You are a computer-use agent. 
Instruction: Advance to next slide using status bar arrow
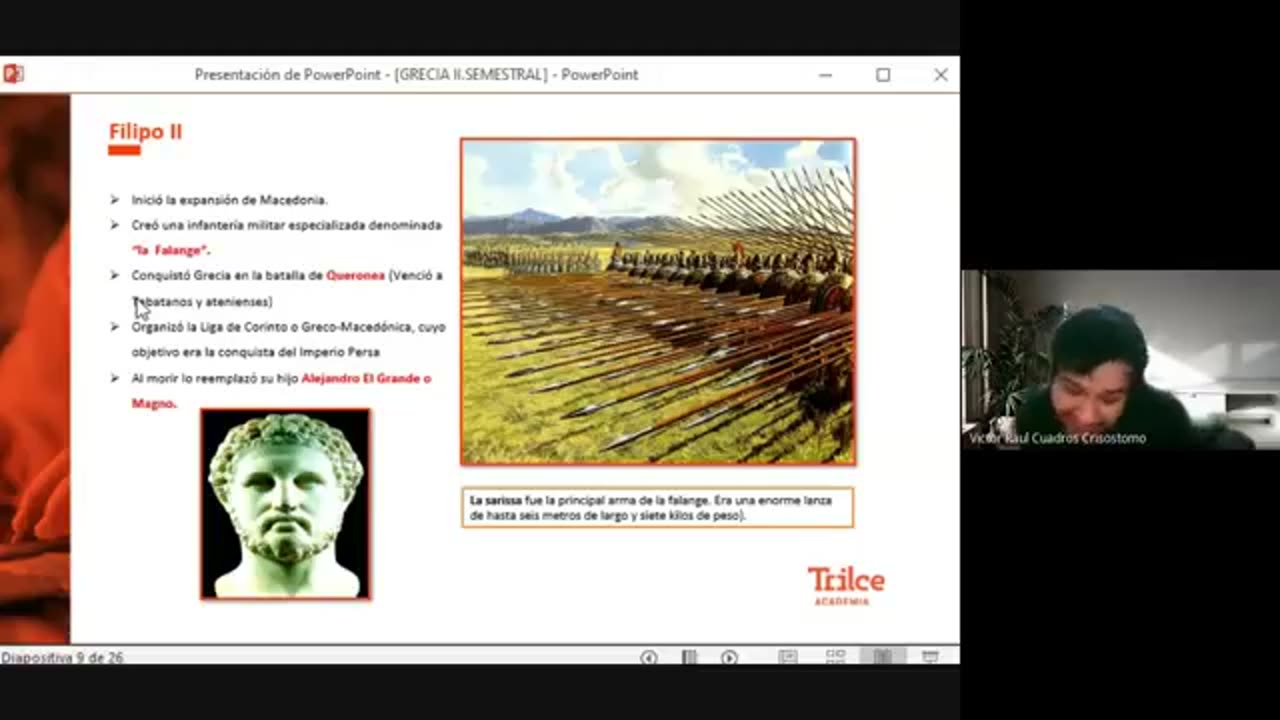click(x=729, y=657)
